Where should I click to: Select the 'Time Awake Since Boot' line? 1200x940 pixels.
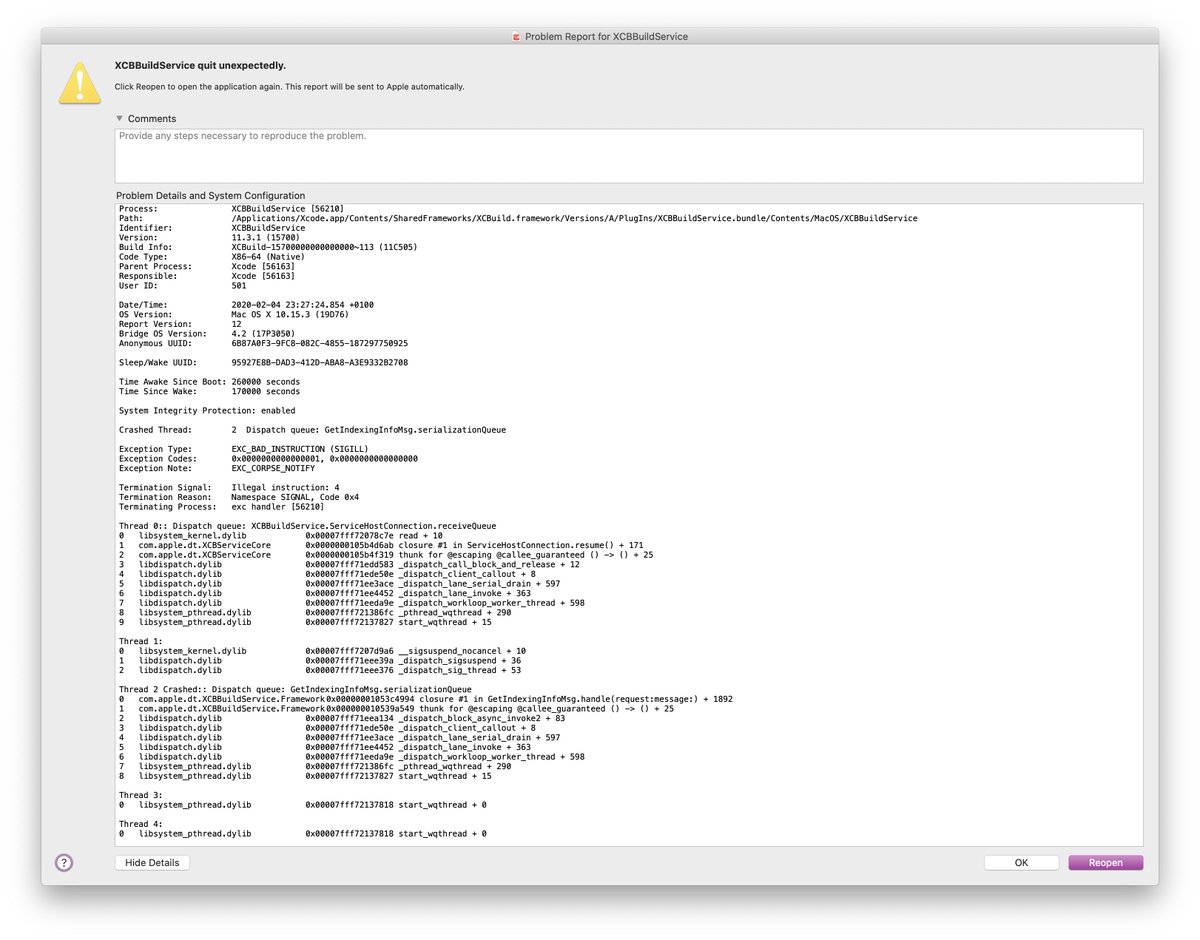209,381
